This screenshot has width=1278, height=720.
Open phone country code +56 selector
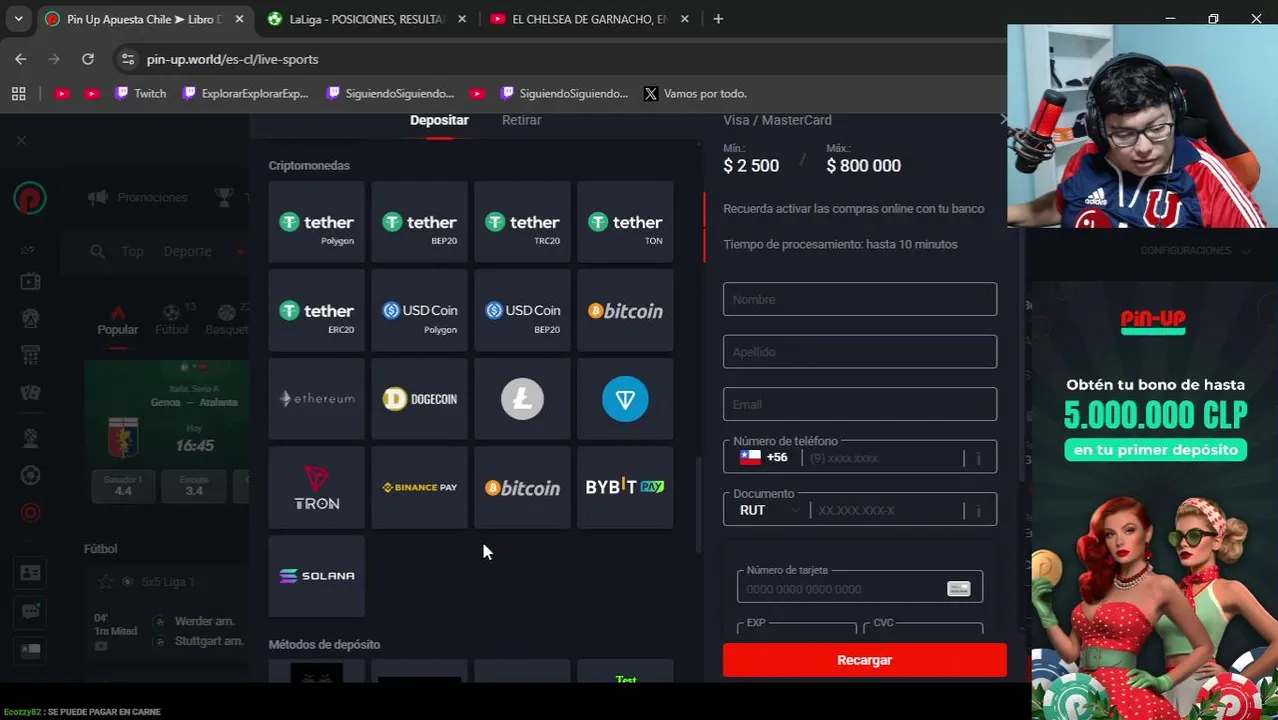[x=764, y=457]
